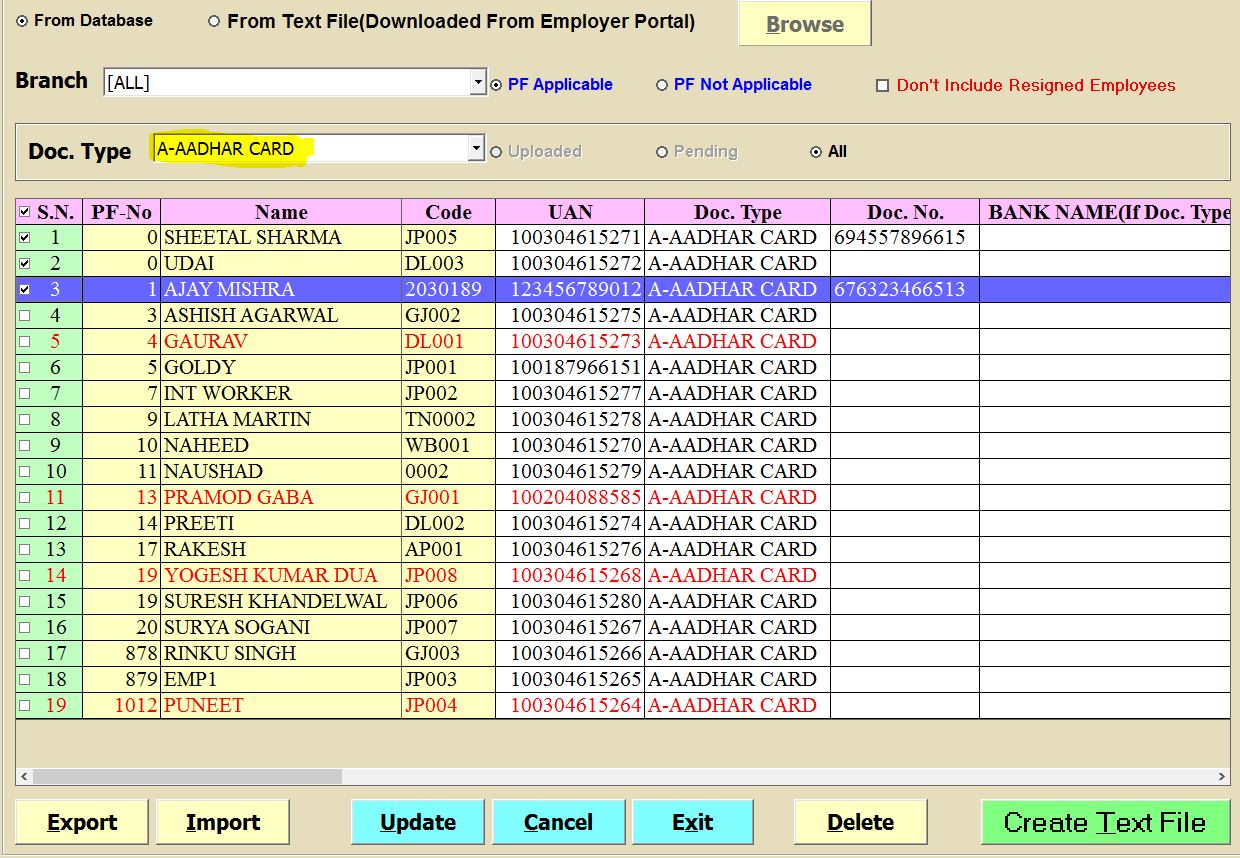Screen dimensions: 1240x858
Task: Open the Branch dropdown arrow
Action: pyautogui.click(x=477, y=83)
